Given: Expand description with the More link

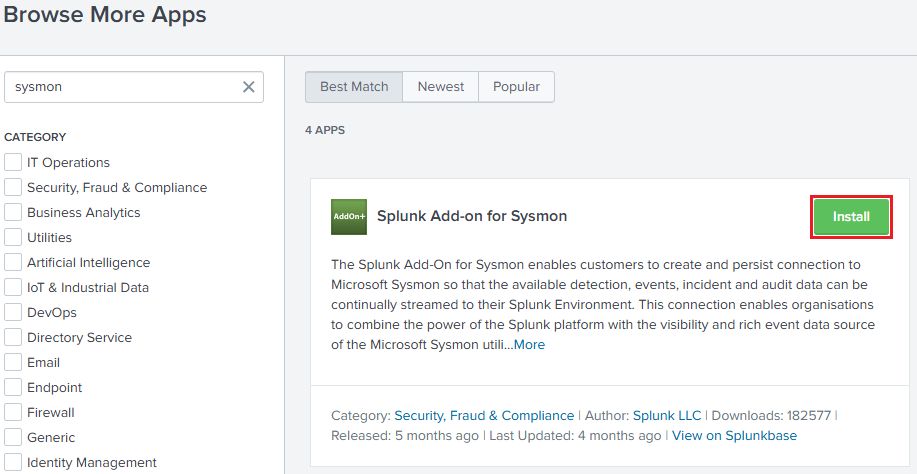Looking at the screenshot, I should point(529,345).
